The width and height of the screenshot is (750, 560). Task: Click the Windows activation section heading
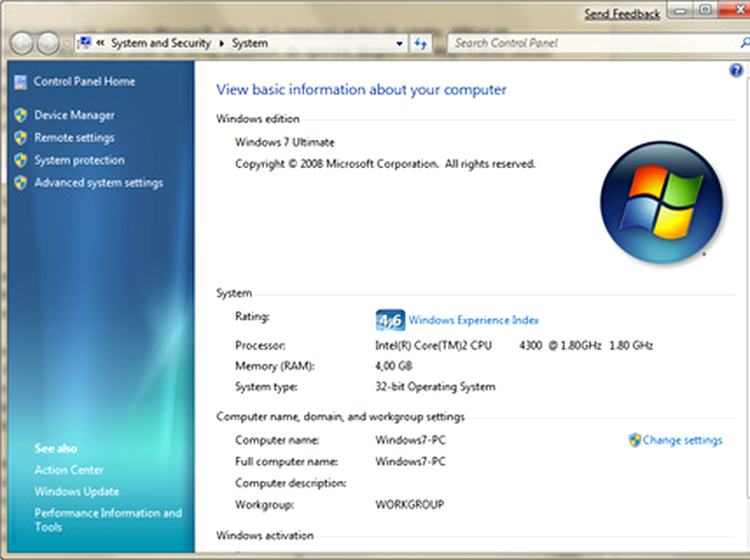pyautogui.click(x=265, y=535)
